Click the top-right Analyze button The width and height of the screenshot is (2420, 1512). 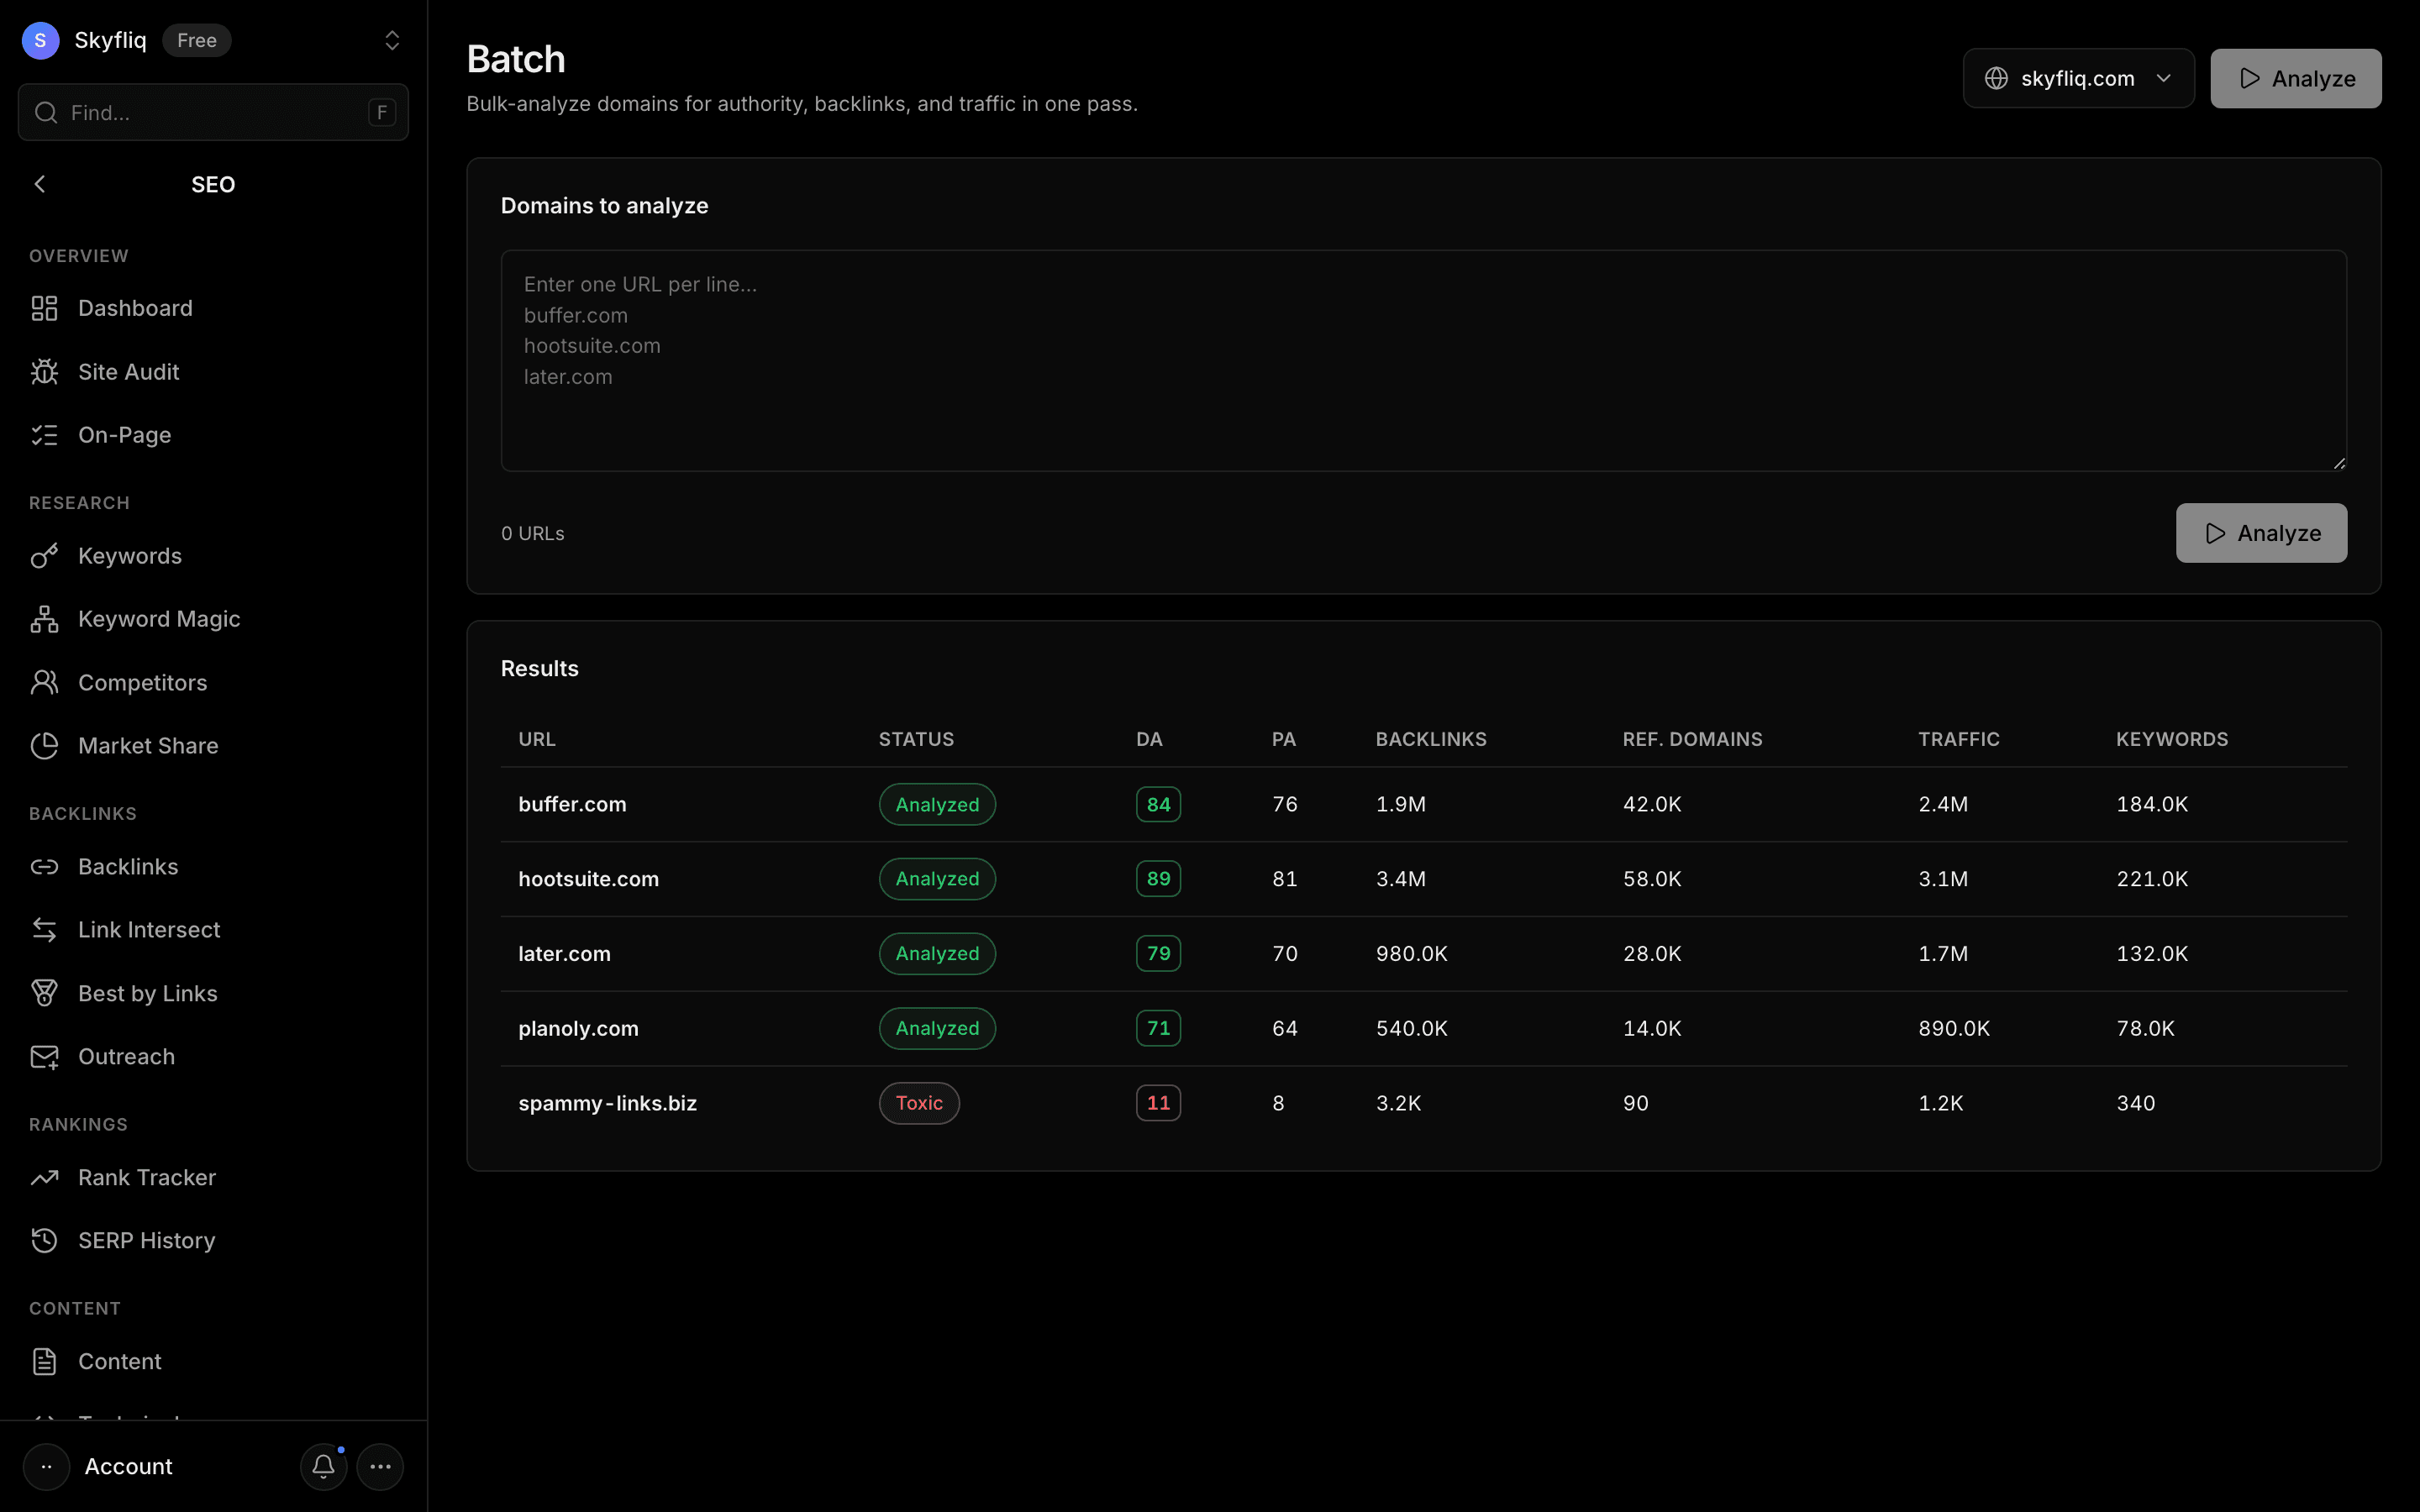click(2295, 78)
